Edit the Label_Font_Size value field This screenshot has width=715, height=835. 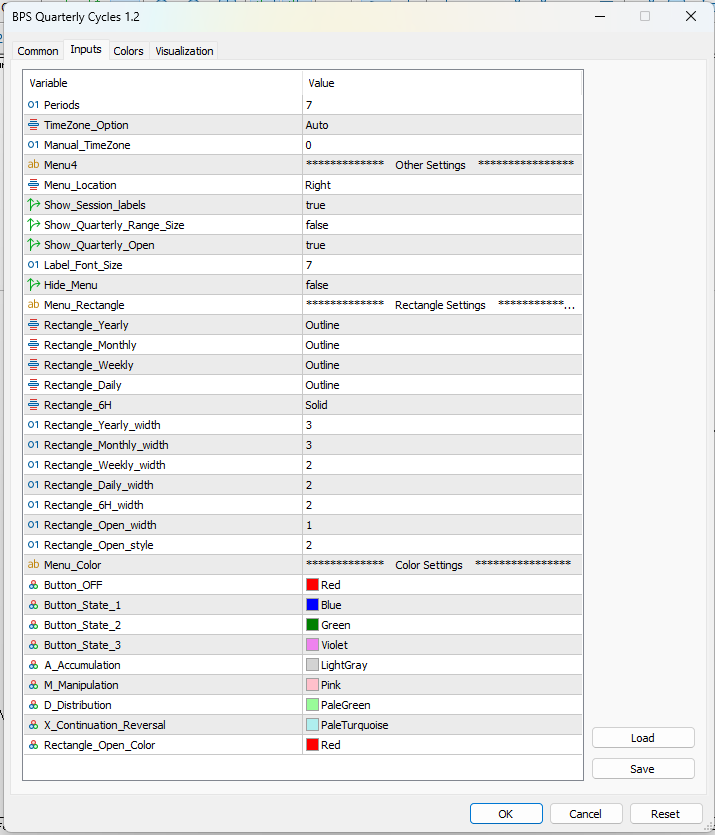pos(440,265)
